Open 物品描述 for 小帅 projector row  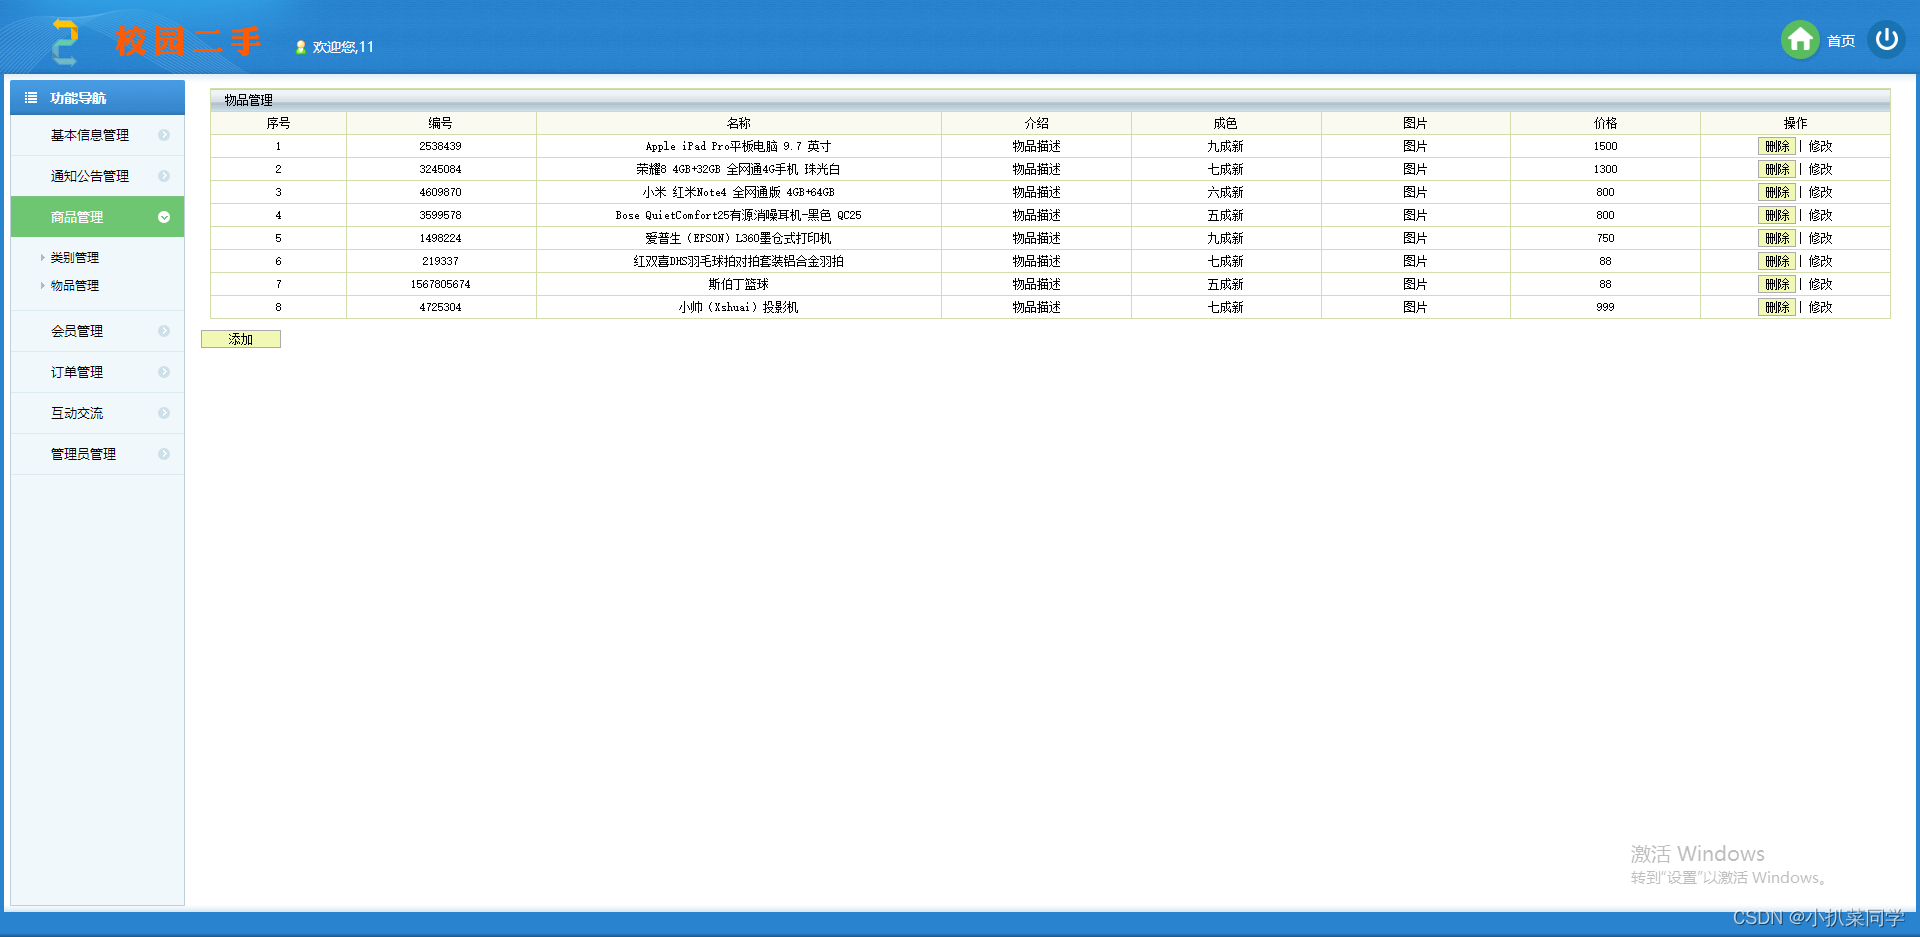(x=1036, y=307)
